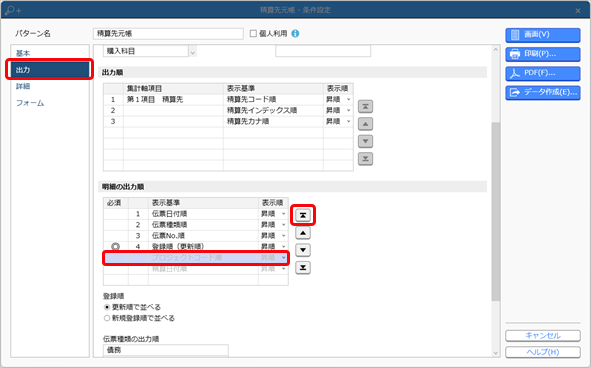591x368 pixels.
Task: Move selected detail row down one
Action: pos(303,250)
